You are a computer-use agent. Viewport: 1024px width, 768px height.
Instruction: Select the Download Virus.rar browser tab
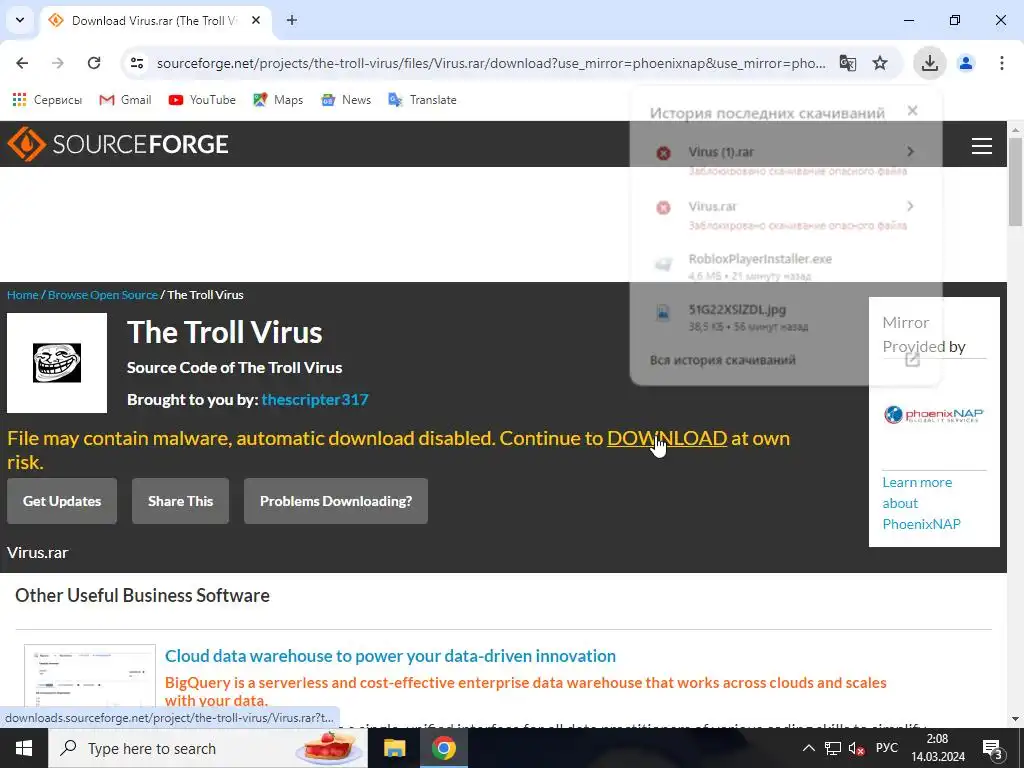155,20
